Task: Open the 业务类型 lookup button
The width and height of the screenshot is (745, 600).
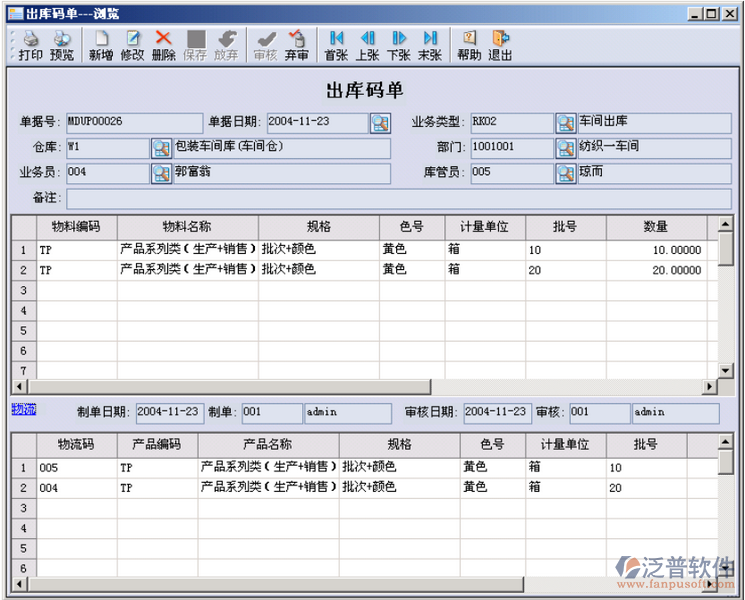Action: point(566,123)
